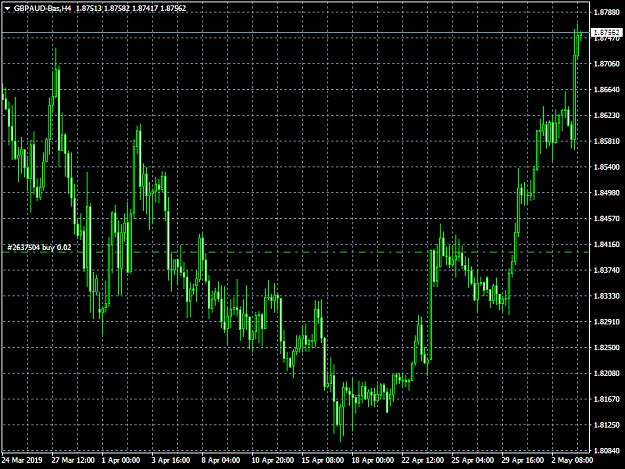
Task: Click the high price value 1.87582
Action: coord(117,8)
